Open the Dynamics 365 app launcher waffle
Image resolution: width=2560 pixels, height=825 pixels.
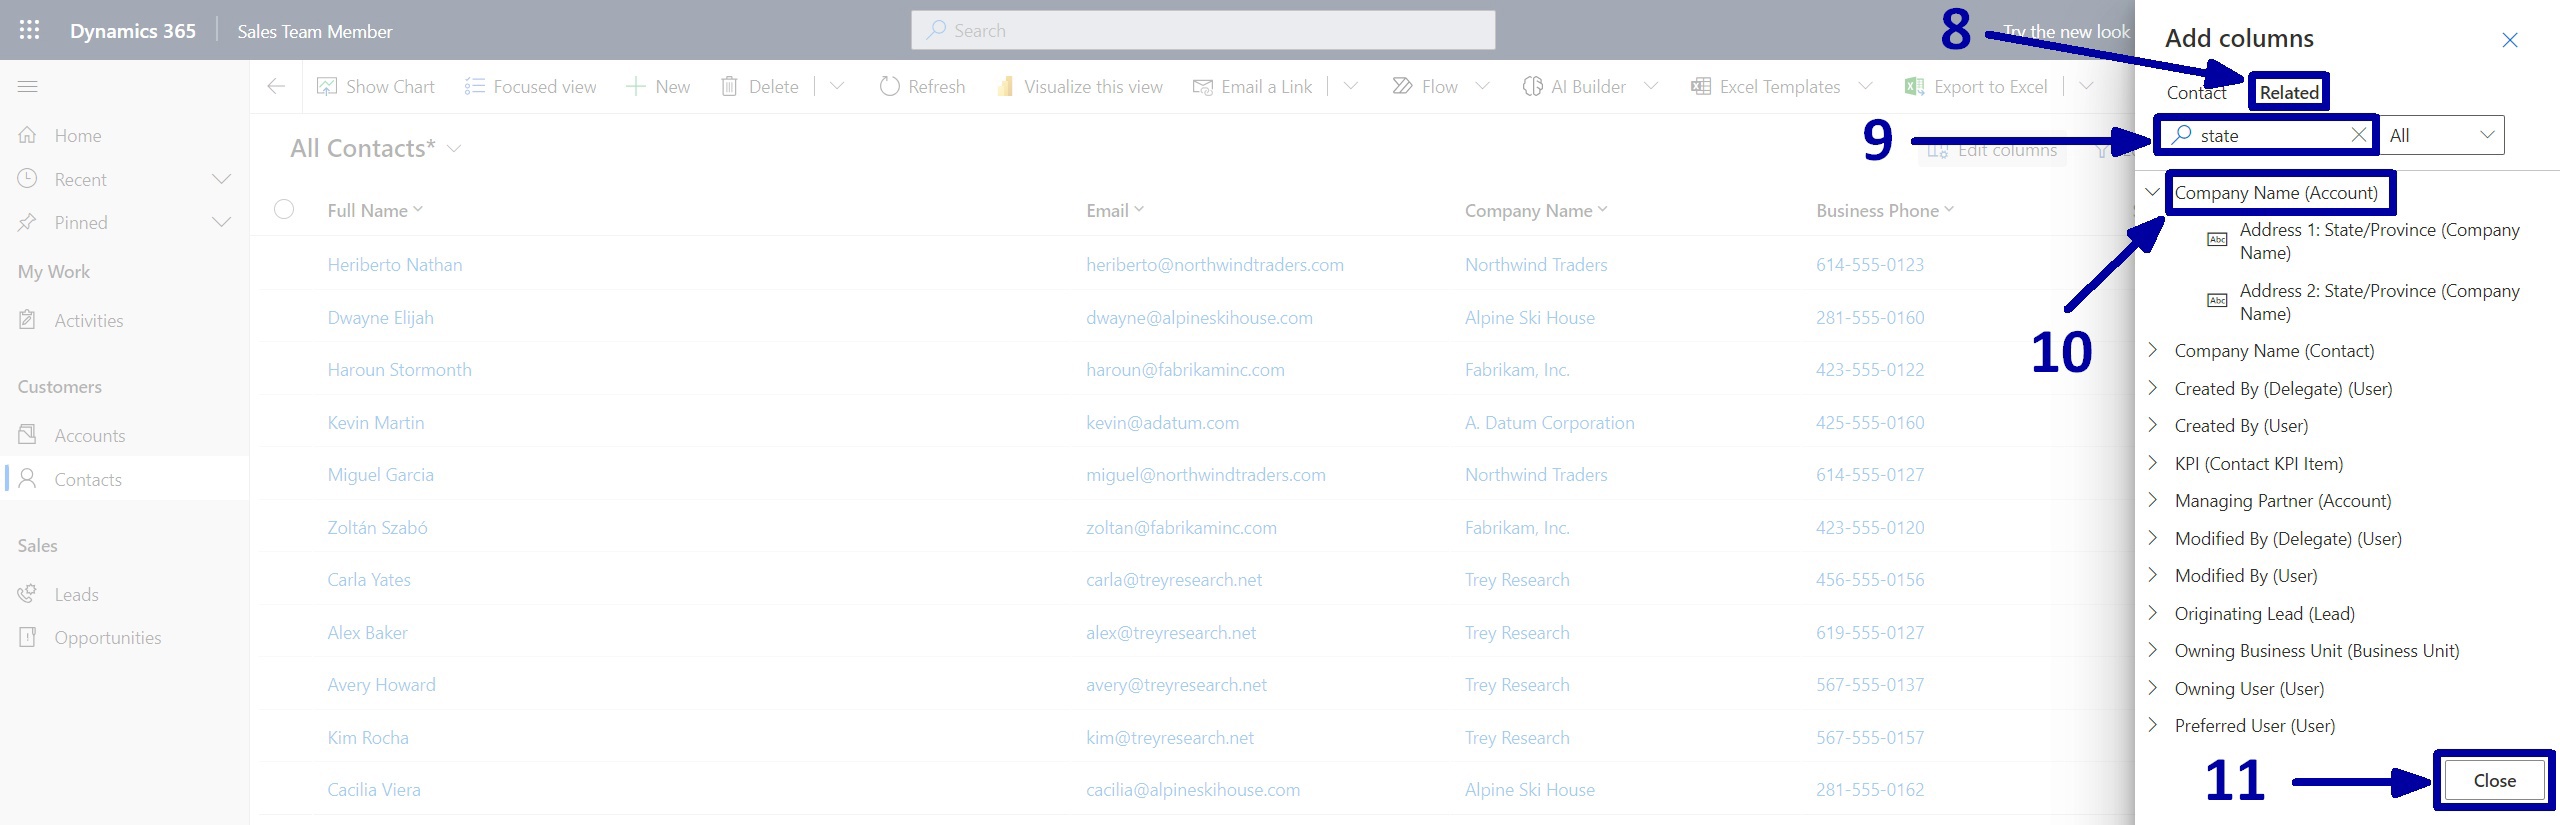click(x=29, y=30)
